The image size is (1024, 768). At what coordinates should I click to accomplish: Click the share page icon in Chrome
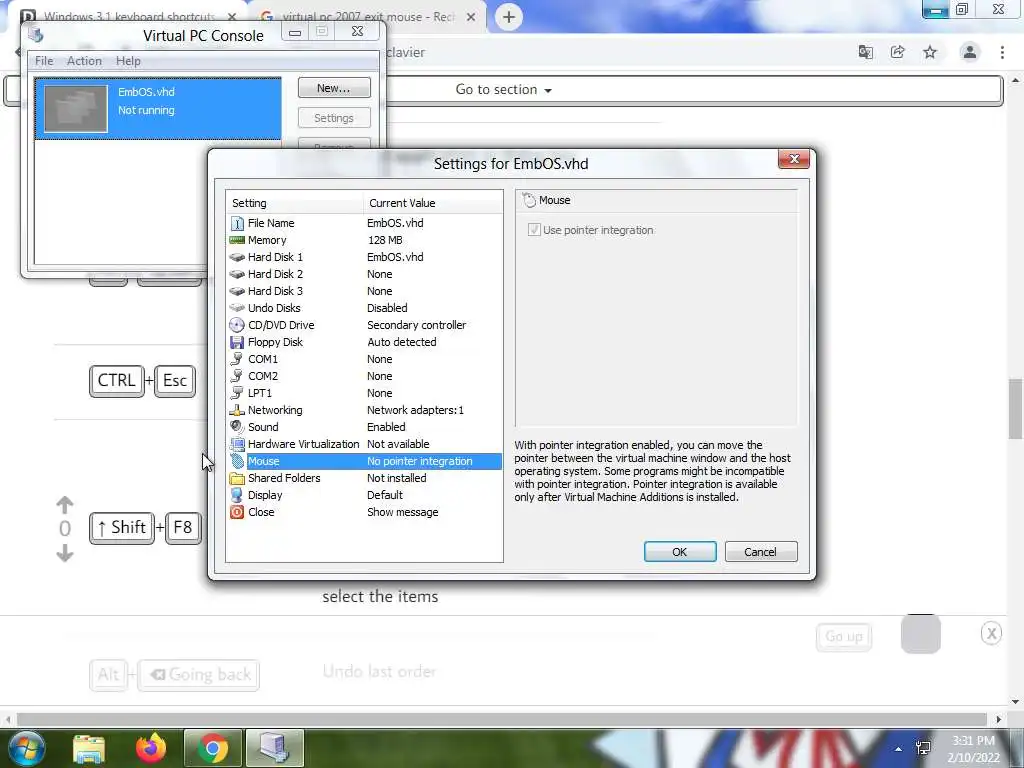click(x=898, y=52)
